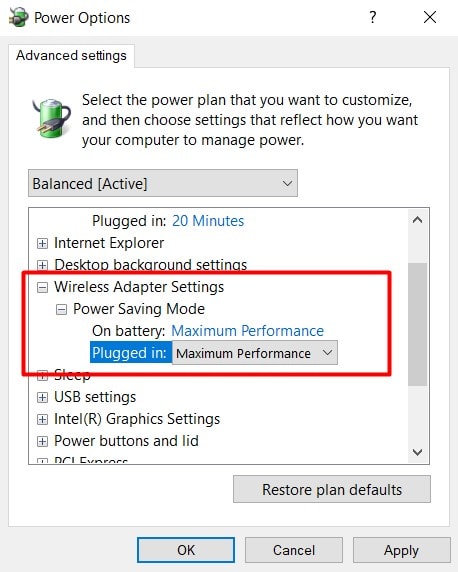The height and width of the screenshot is (572, 458).
Task: Collapse the Power Saving Mode node
Action: (x=61, y=310)
